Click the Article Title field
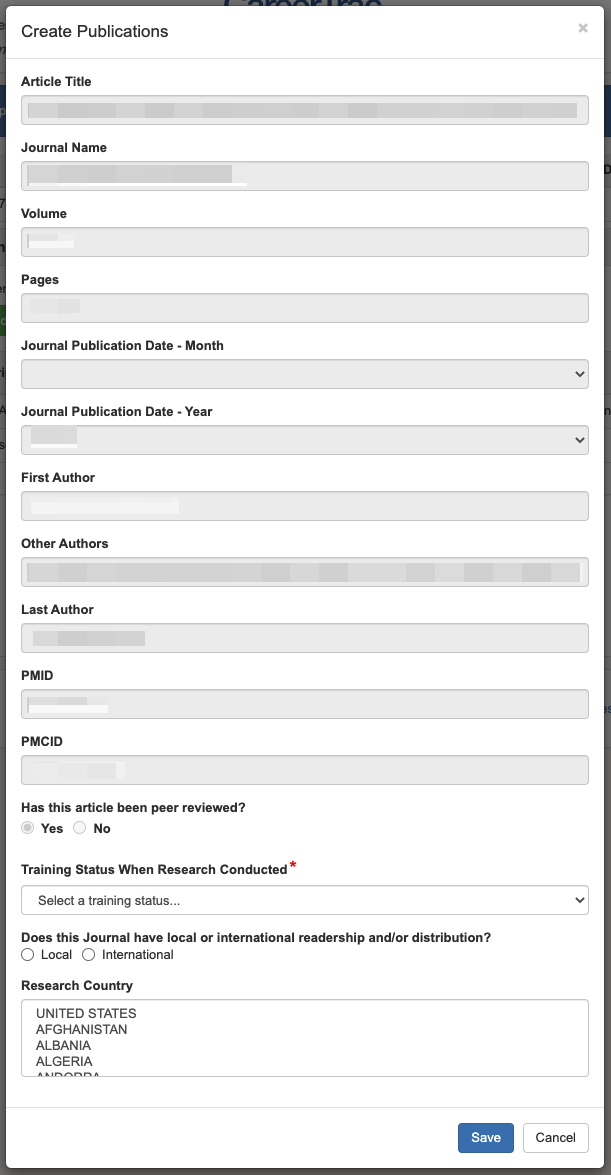611x1175 pixels. 304,110
